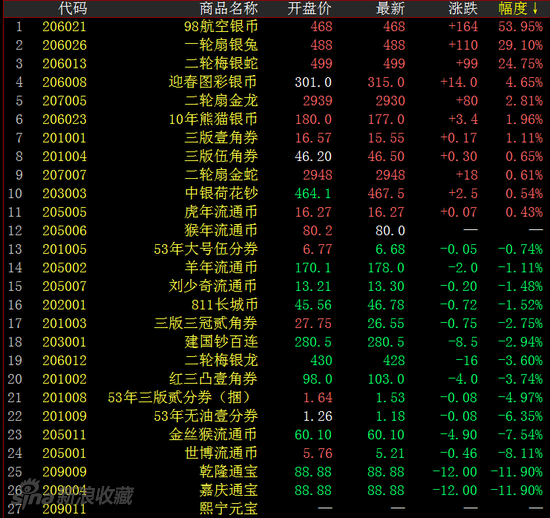Click the 53.95% change value
Image resolution: width=550 pixels, height=518 pixels.
pos(521,27)
